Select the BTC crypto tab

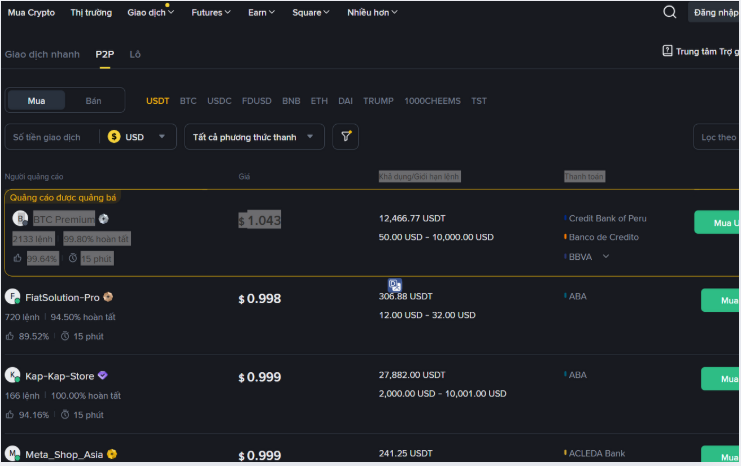188,101
